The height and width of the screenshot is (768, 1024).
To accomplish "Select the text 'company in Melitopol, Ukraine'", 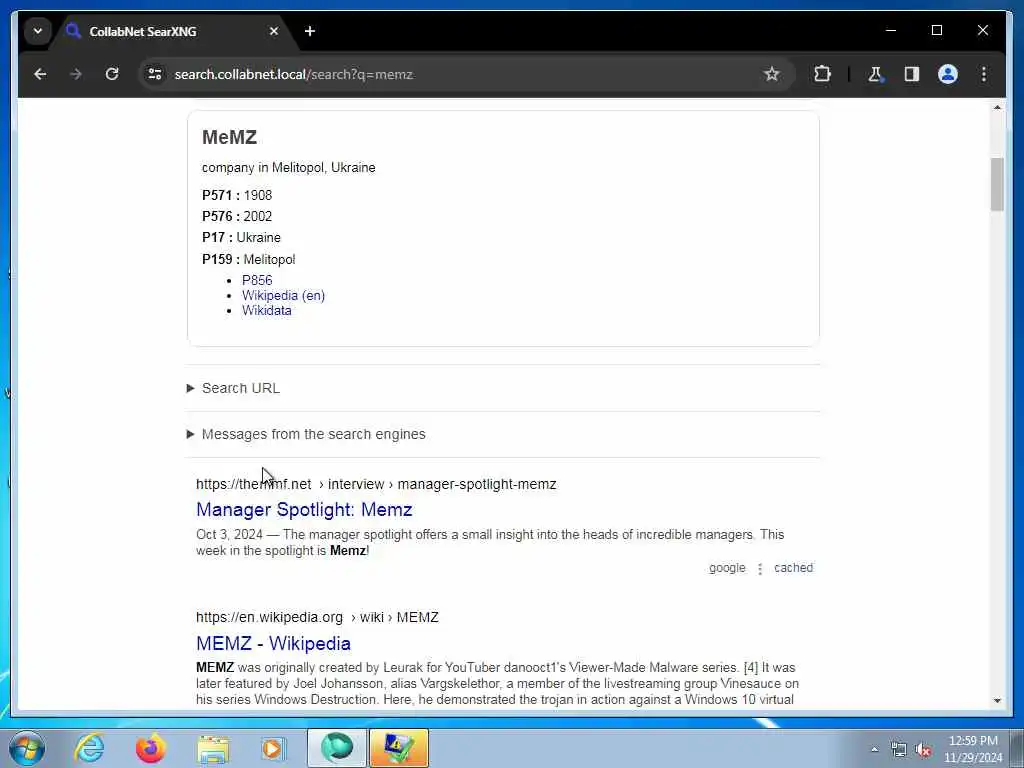I will point(289,167).
